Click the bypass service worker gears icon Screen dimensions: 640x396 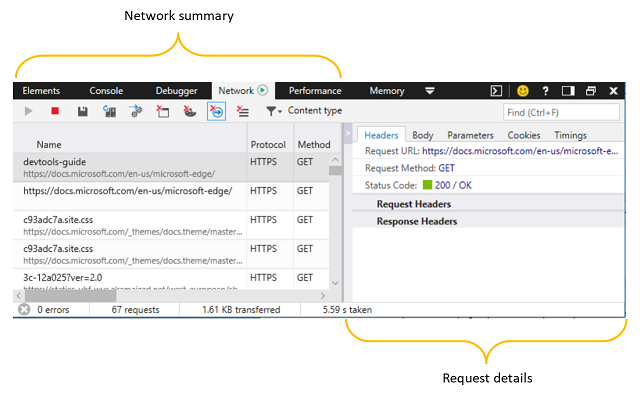click(136, 111)
